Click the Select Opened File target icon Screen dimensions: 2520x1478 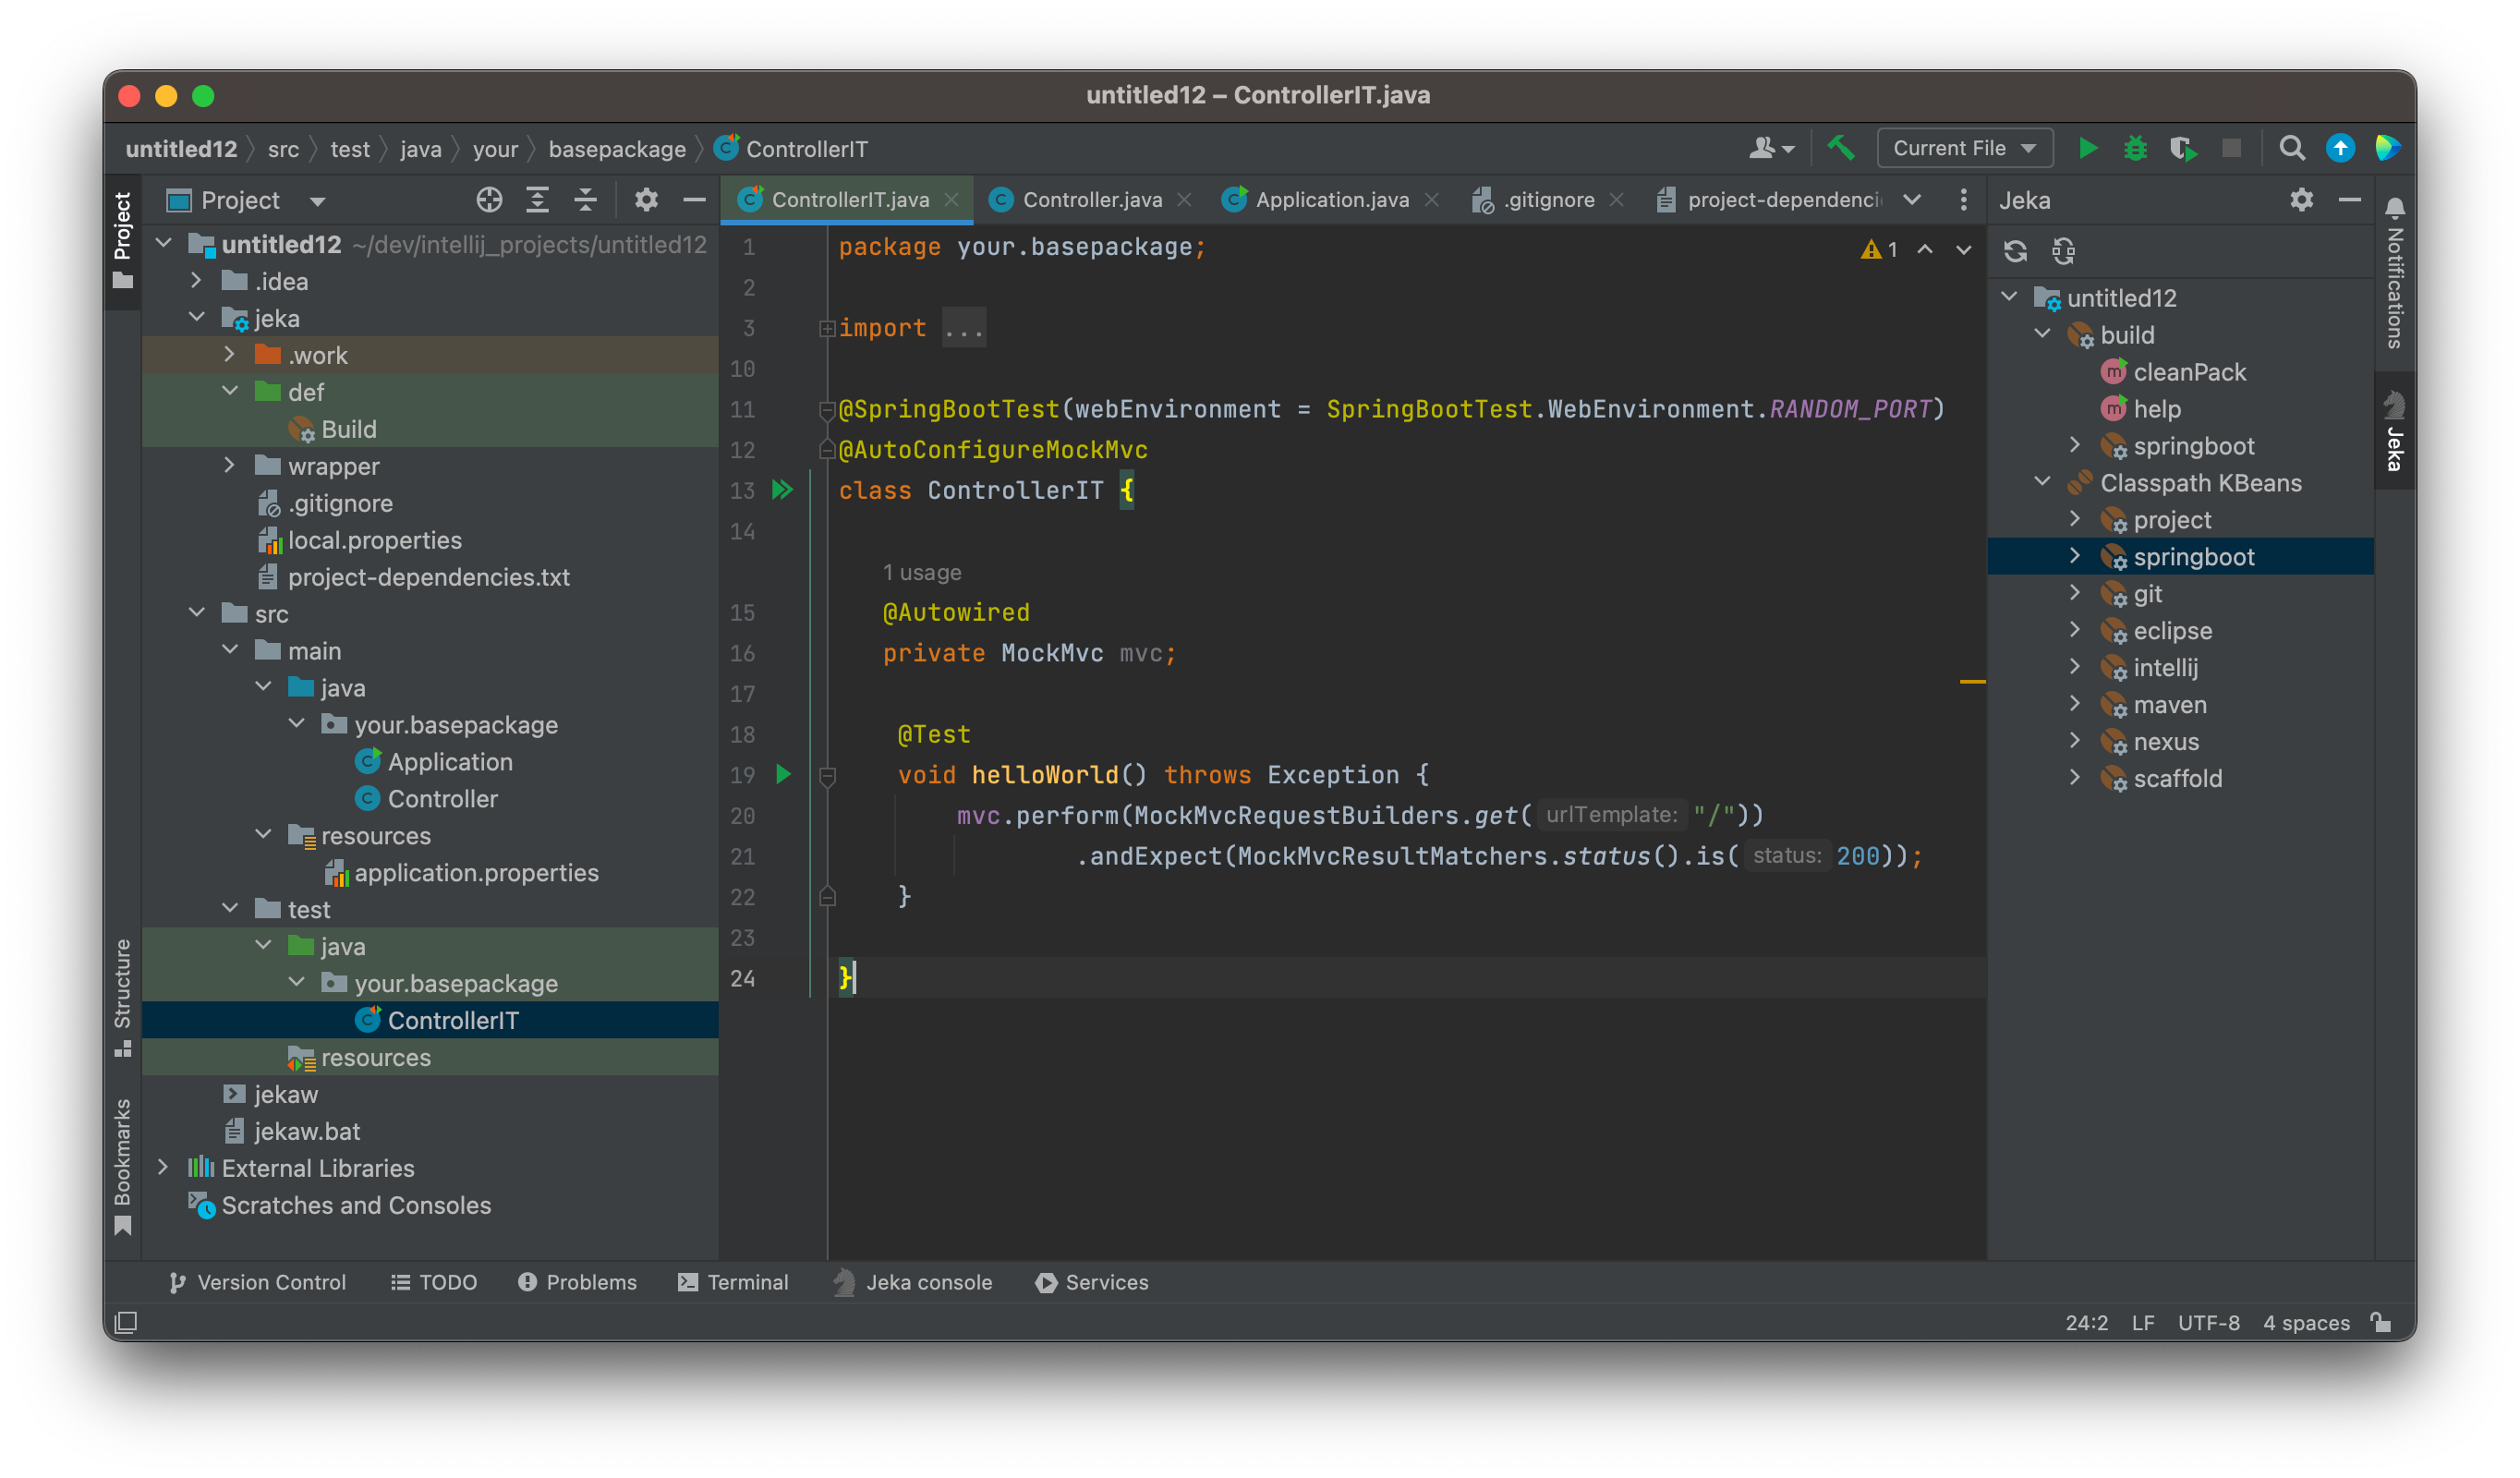click(x=489, y=200)
